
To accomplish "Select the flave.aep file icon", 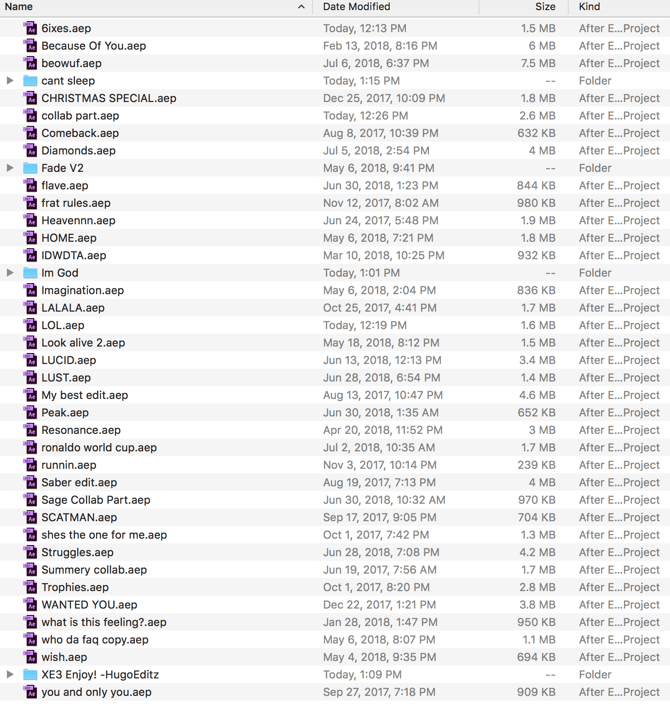I will tap(30, 186).
